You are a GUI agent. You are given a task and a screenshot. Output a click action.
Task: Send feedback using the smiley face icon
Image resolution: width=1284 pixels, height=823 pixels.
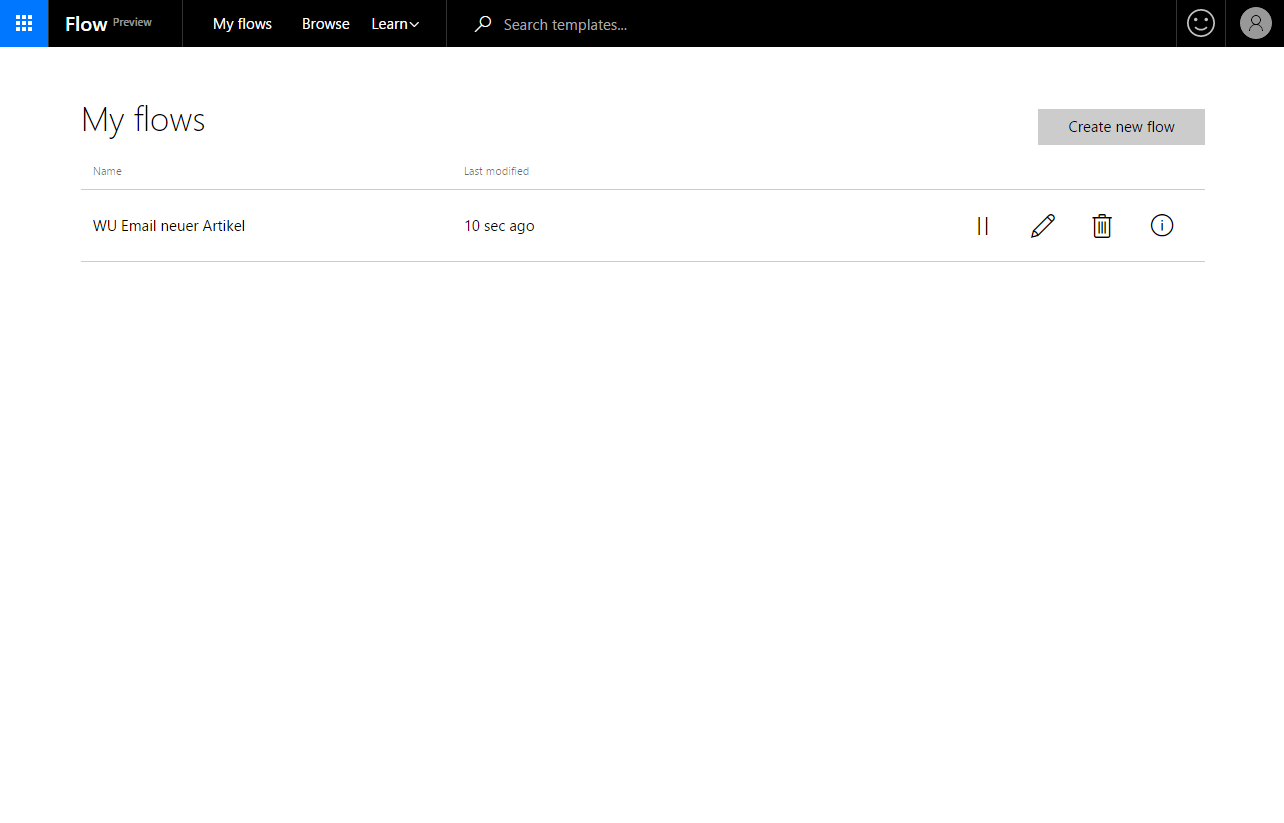(1201, 23)
